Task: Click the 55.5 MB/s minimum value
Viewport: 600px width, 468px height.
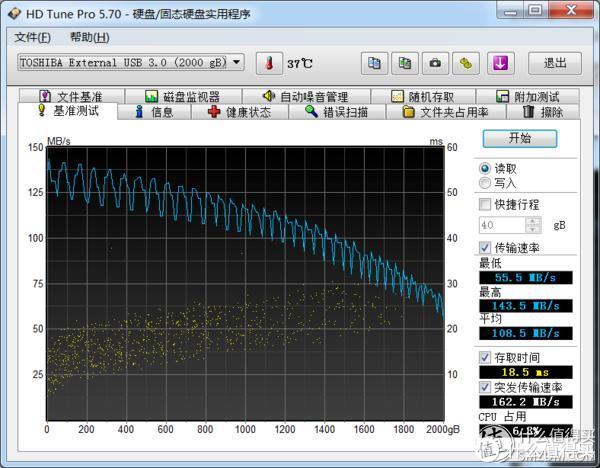Action: [x=526, y=277]
